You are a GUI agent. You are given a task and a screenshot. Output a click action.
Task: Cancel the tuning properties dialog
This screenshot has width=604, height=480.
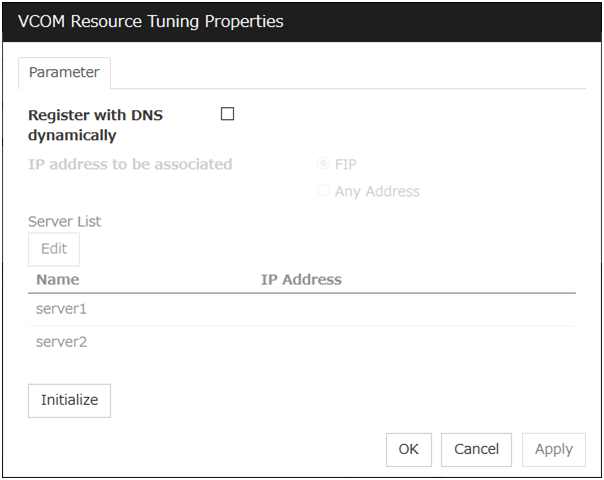(476, 449)
